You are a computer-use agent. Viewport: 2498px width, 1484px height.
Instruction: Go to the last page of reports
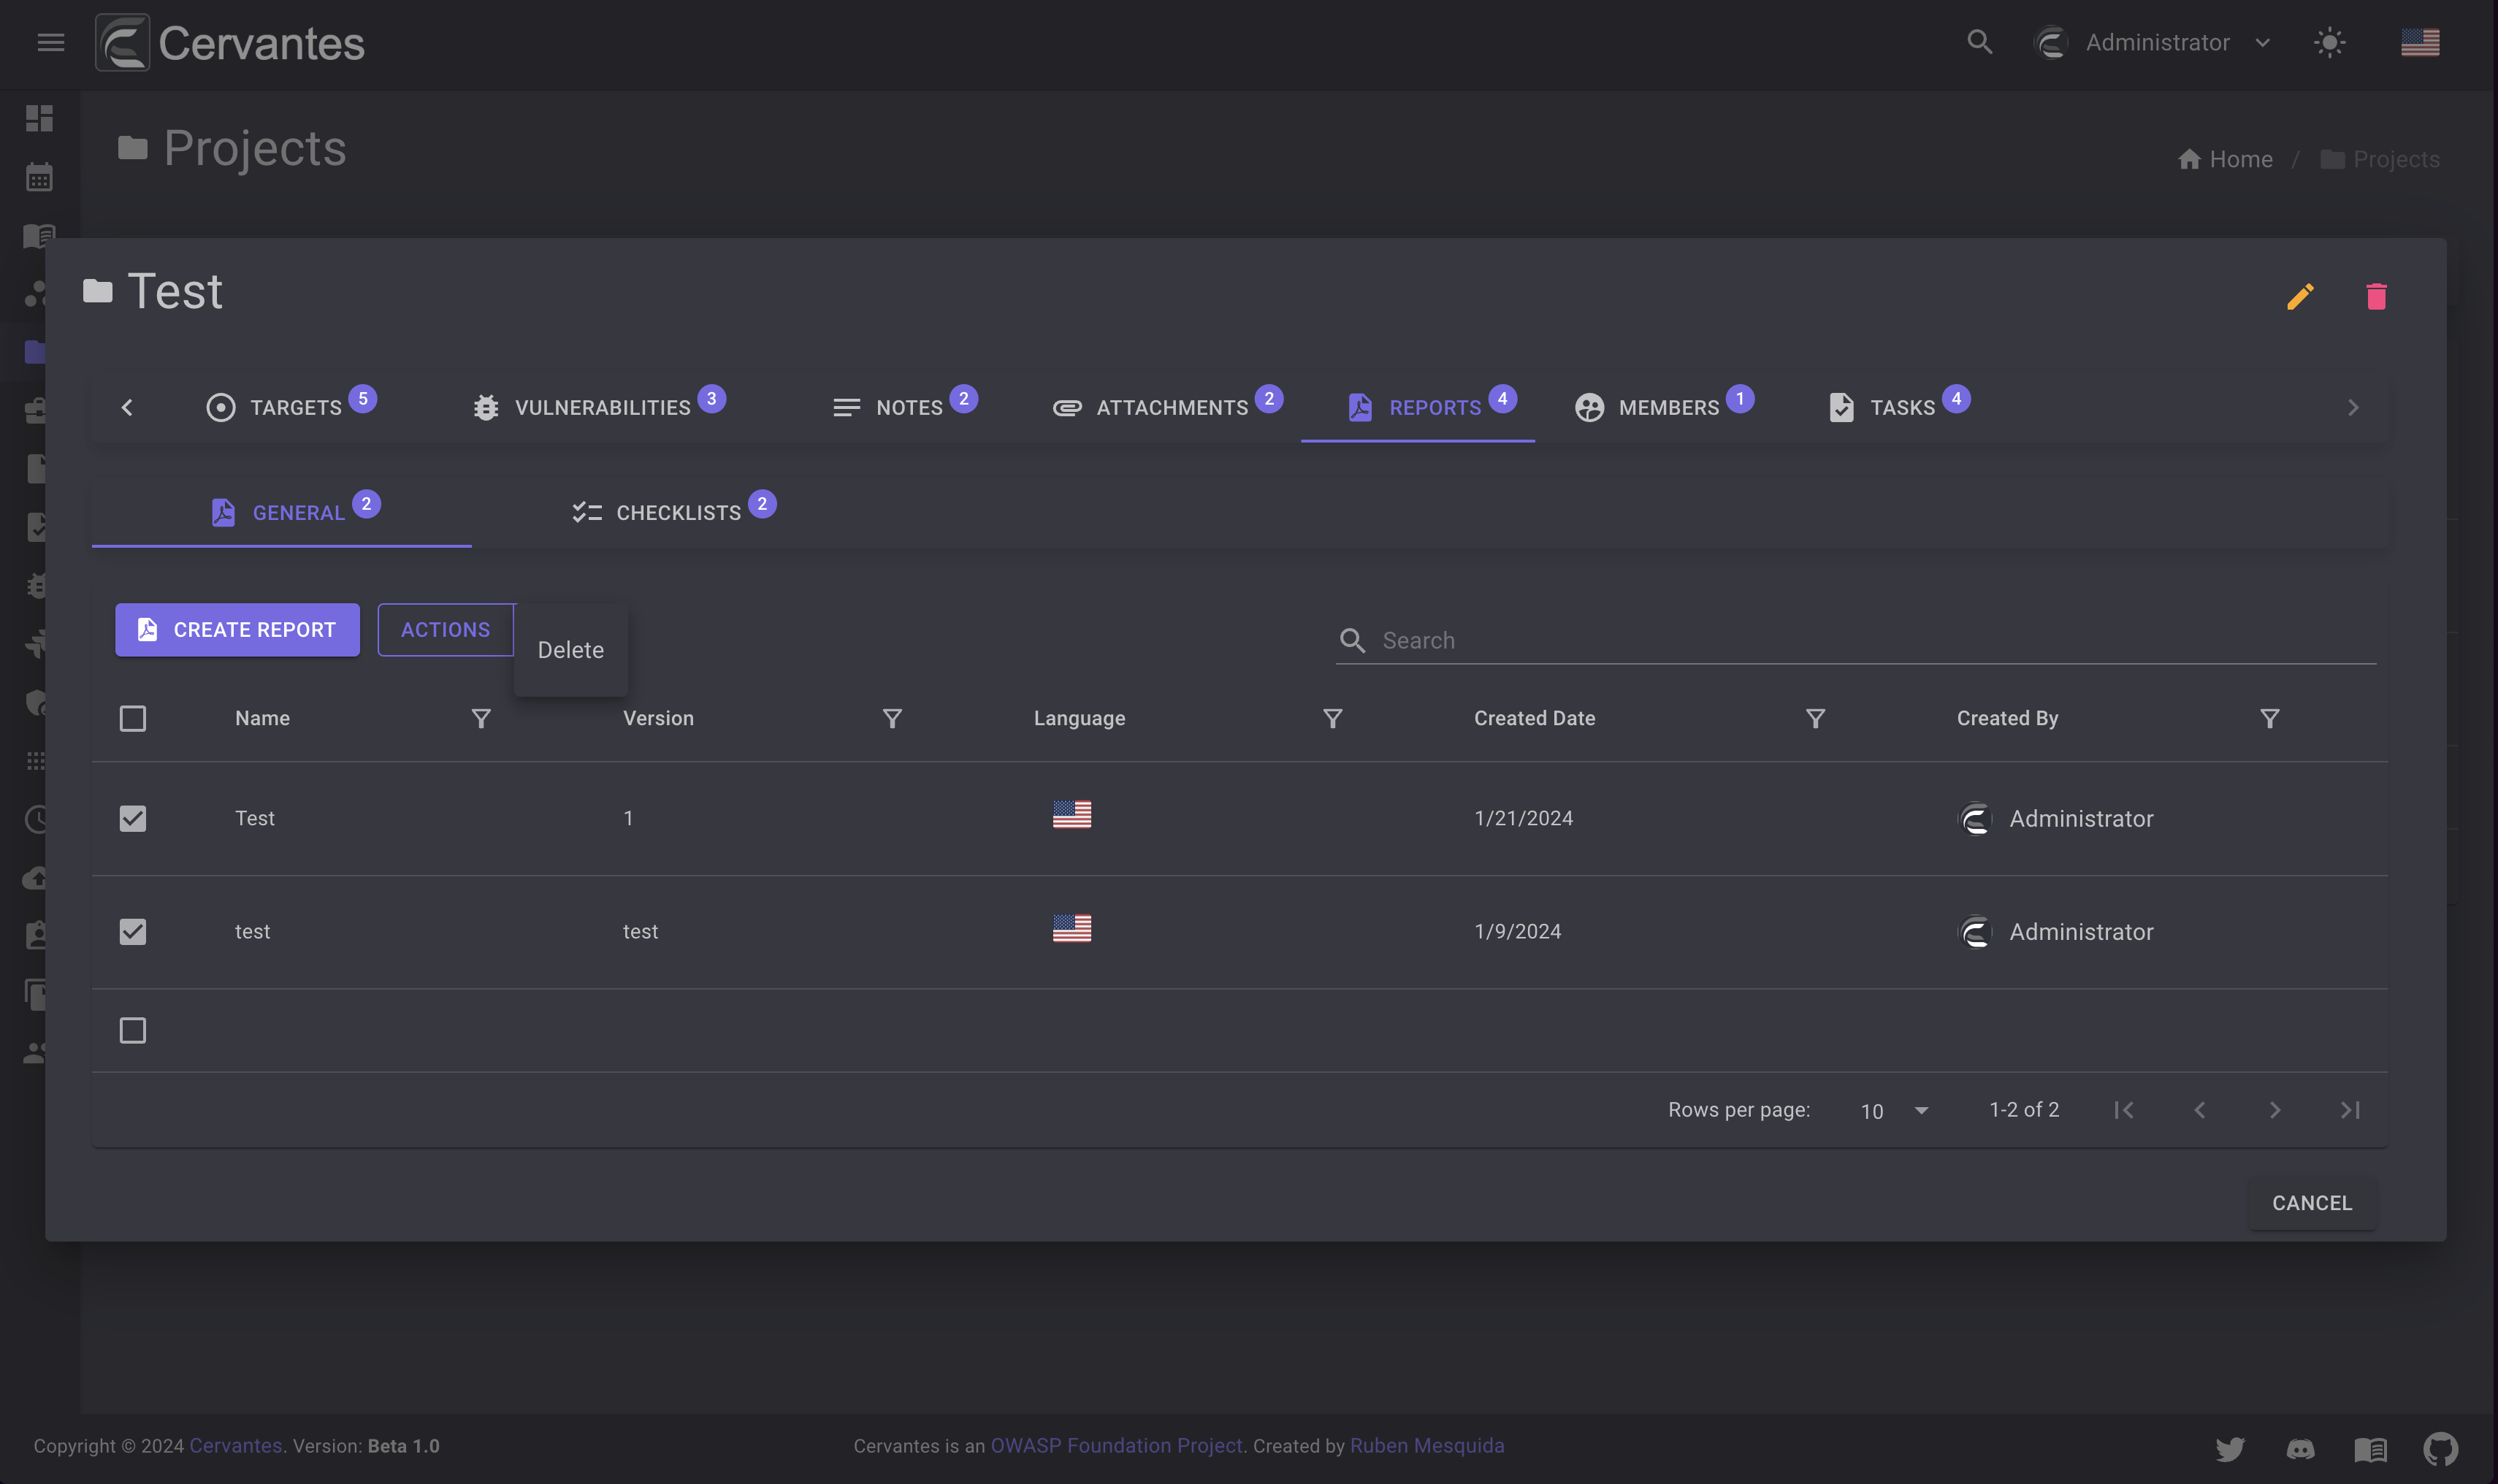click(2350, 1109)
